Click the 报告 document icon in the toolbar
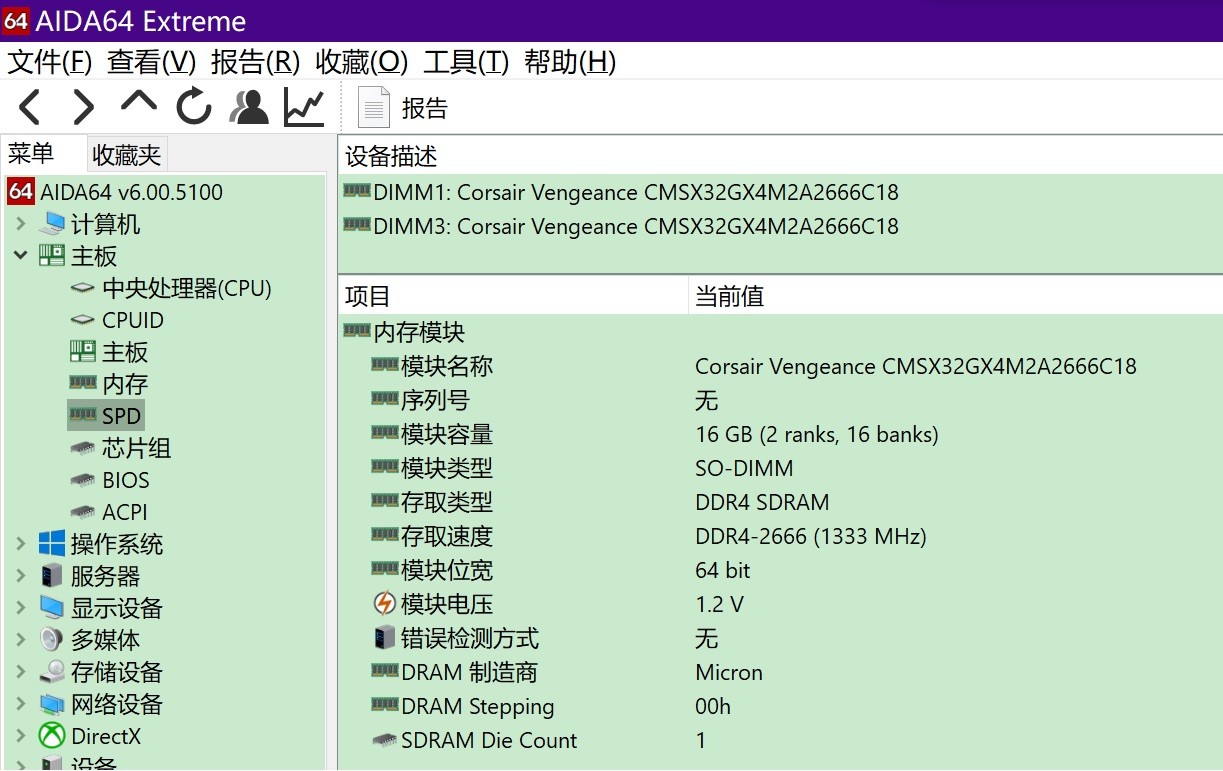The image size is (1223, 771). tap(373, 107)
